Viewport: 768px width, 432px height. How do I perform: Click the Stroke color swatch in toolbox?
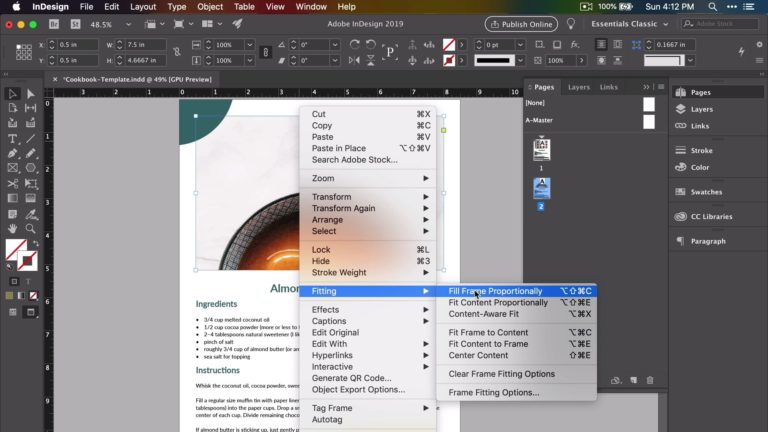(x=29, y=262)
